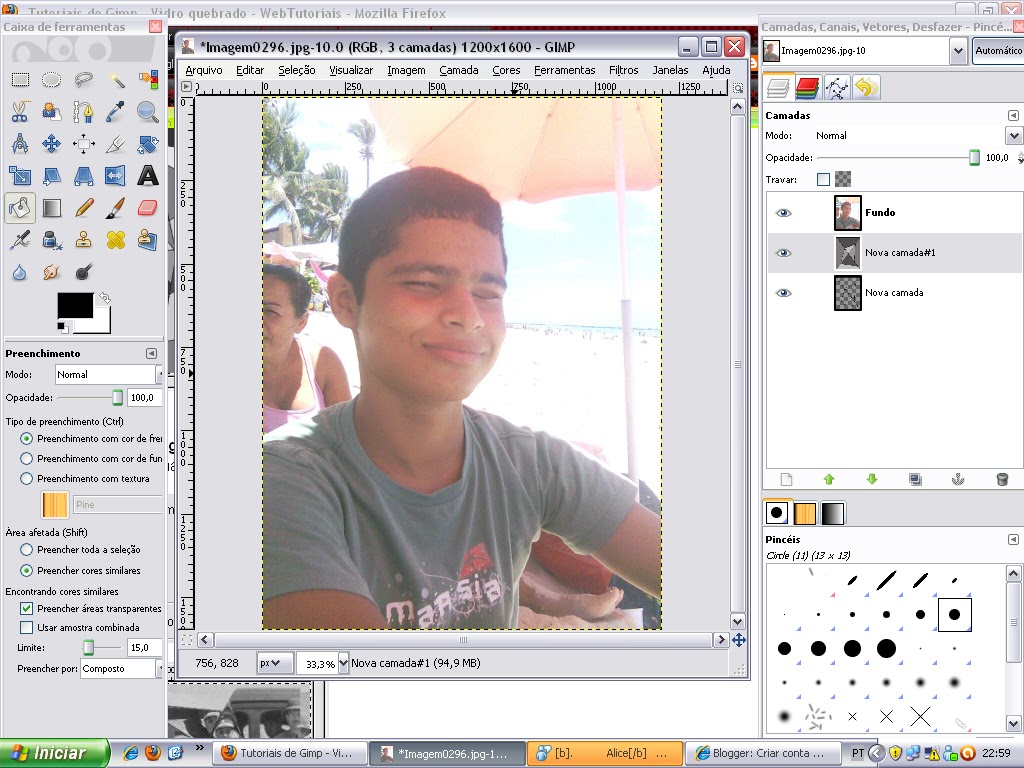Open the image selector dropdown Imagem0296.jpg-10
This screenshot has height=768, width=1024.
[957, 51]
